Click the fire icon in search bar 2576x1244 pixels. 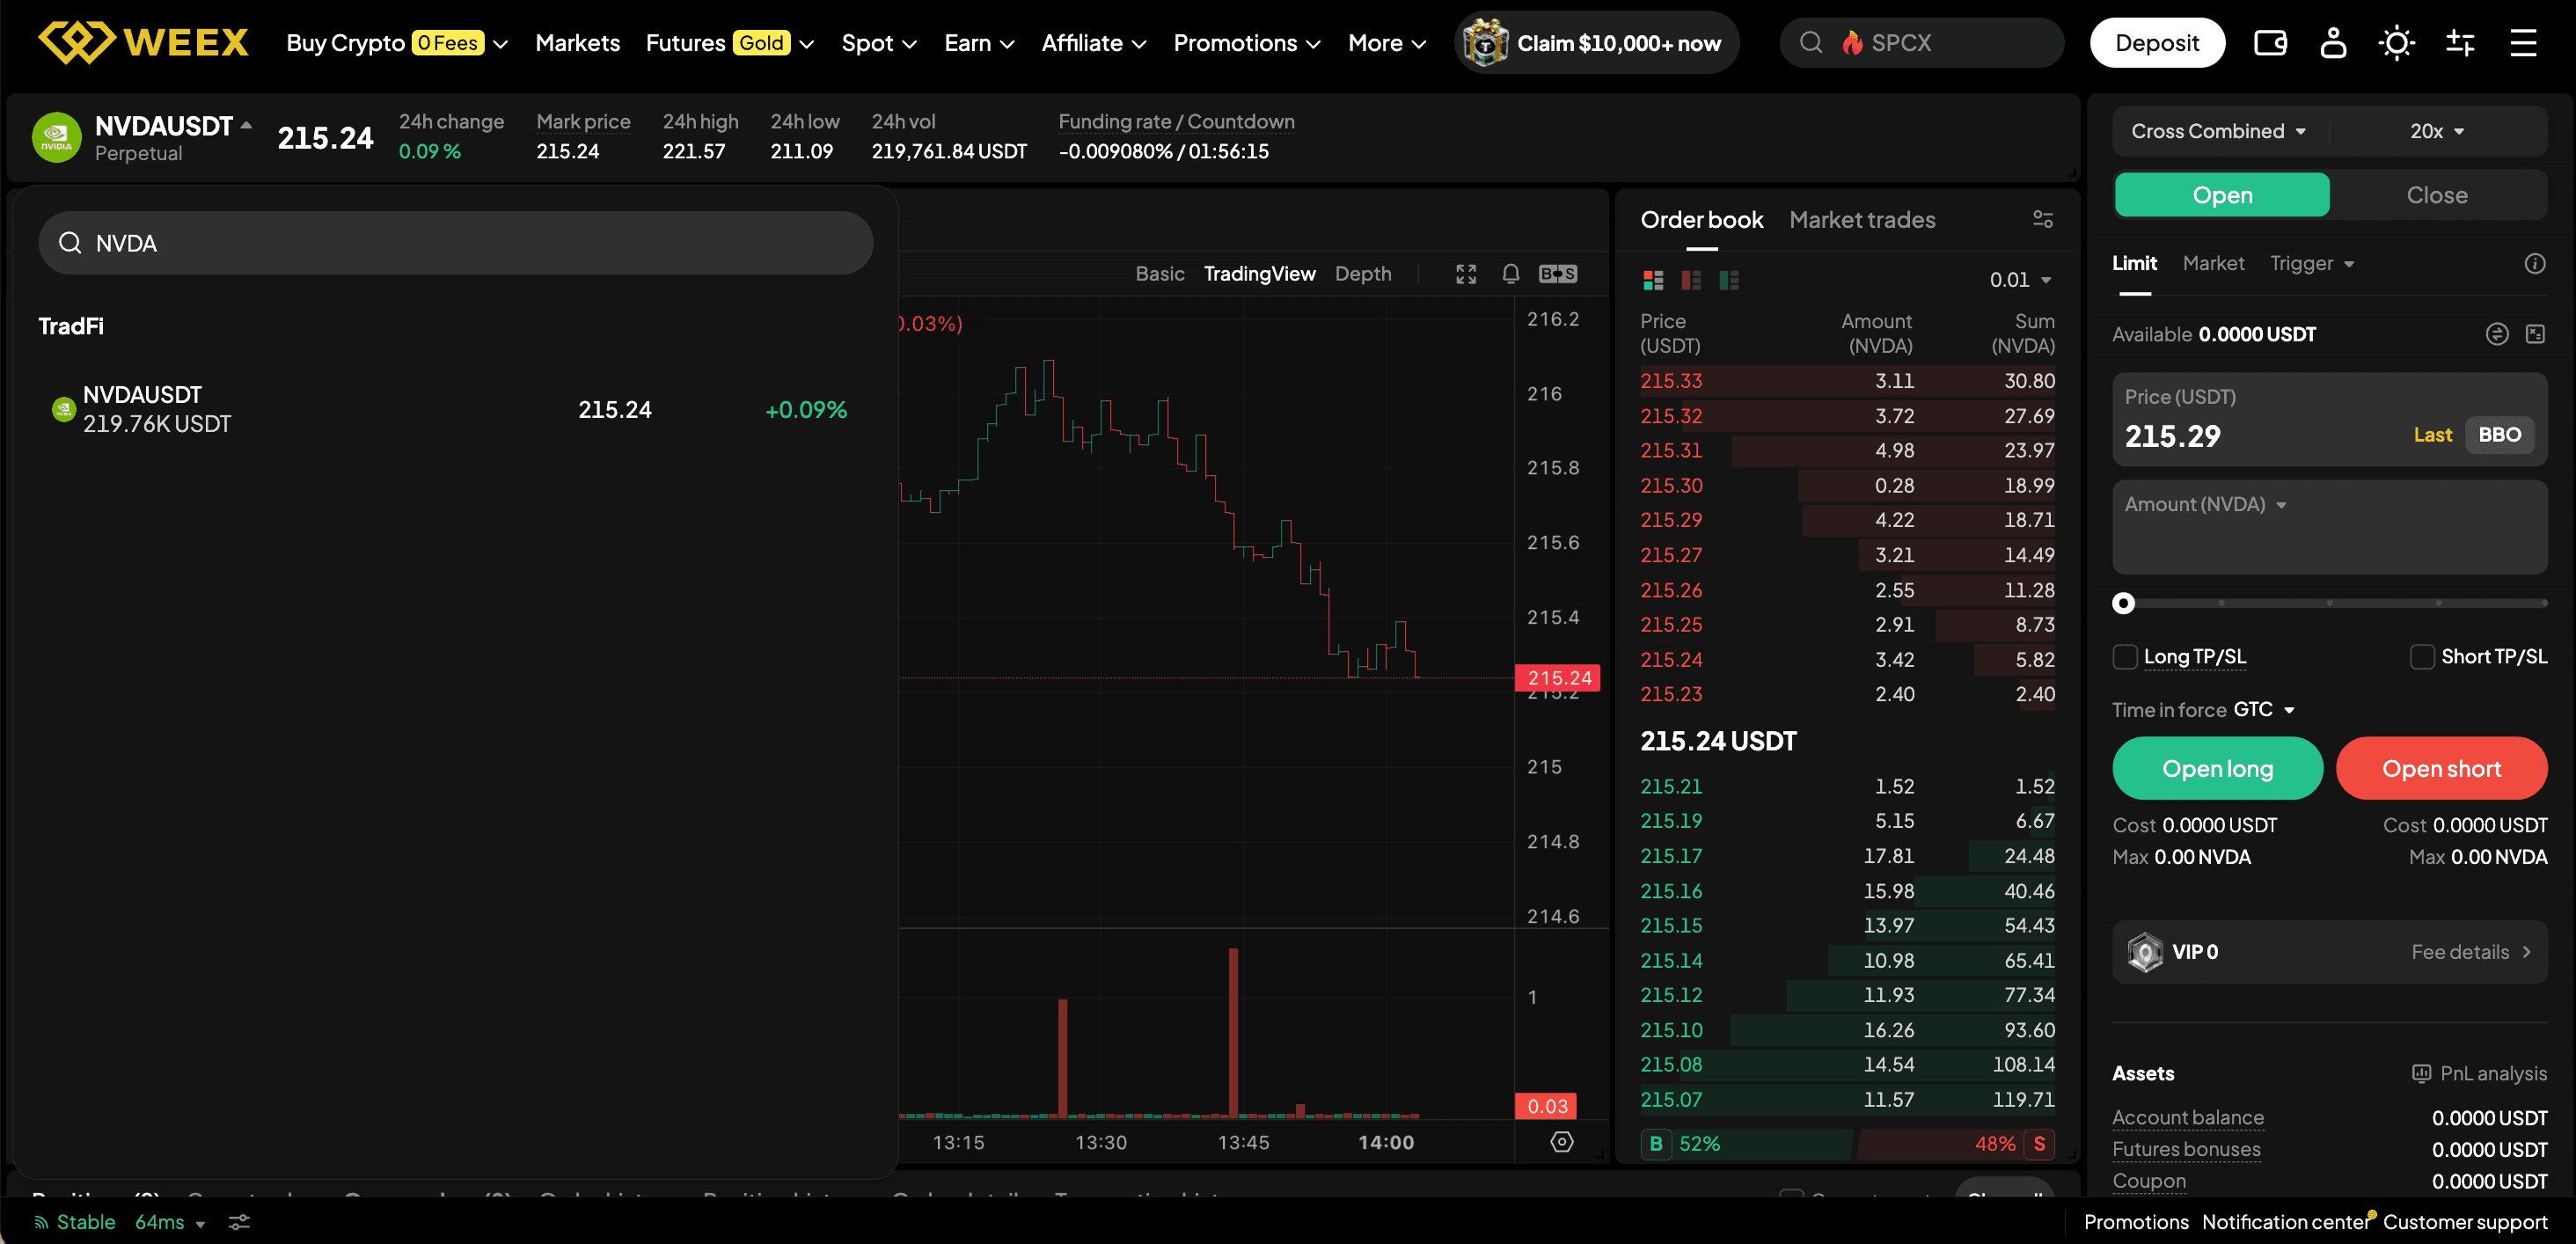(x=1852, y=43)
